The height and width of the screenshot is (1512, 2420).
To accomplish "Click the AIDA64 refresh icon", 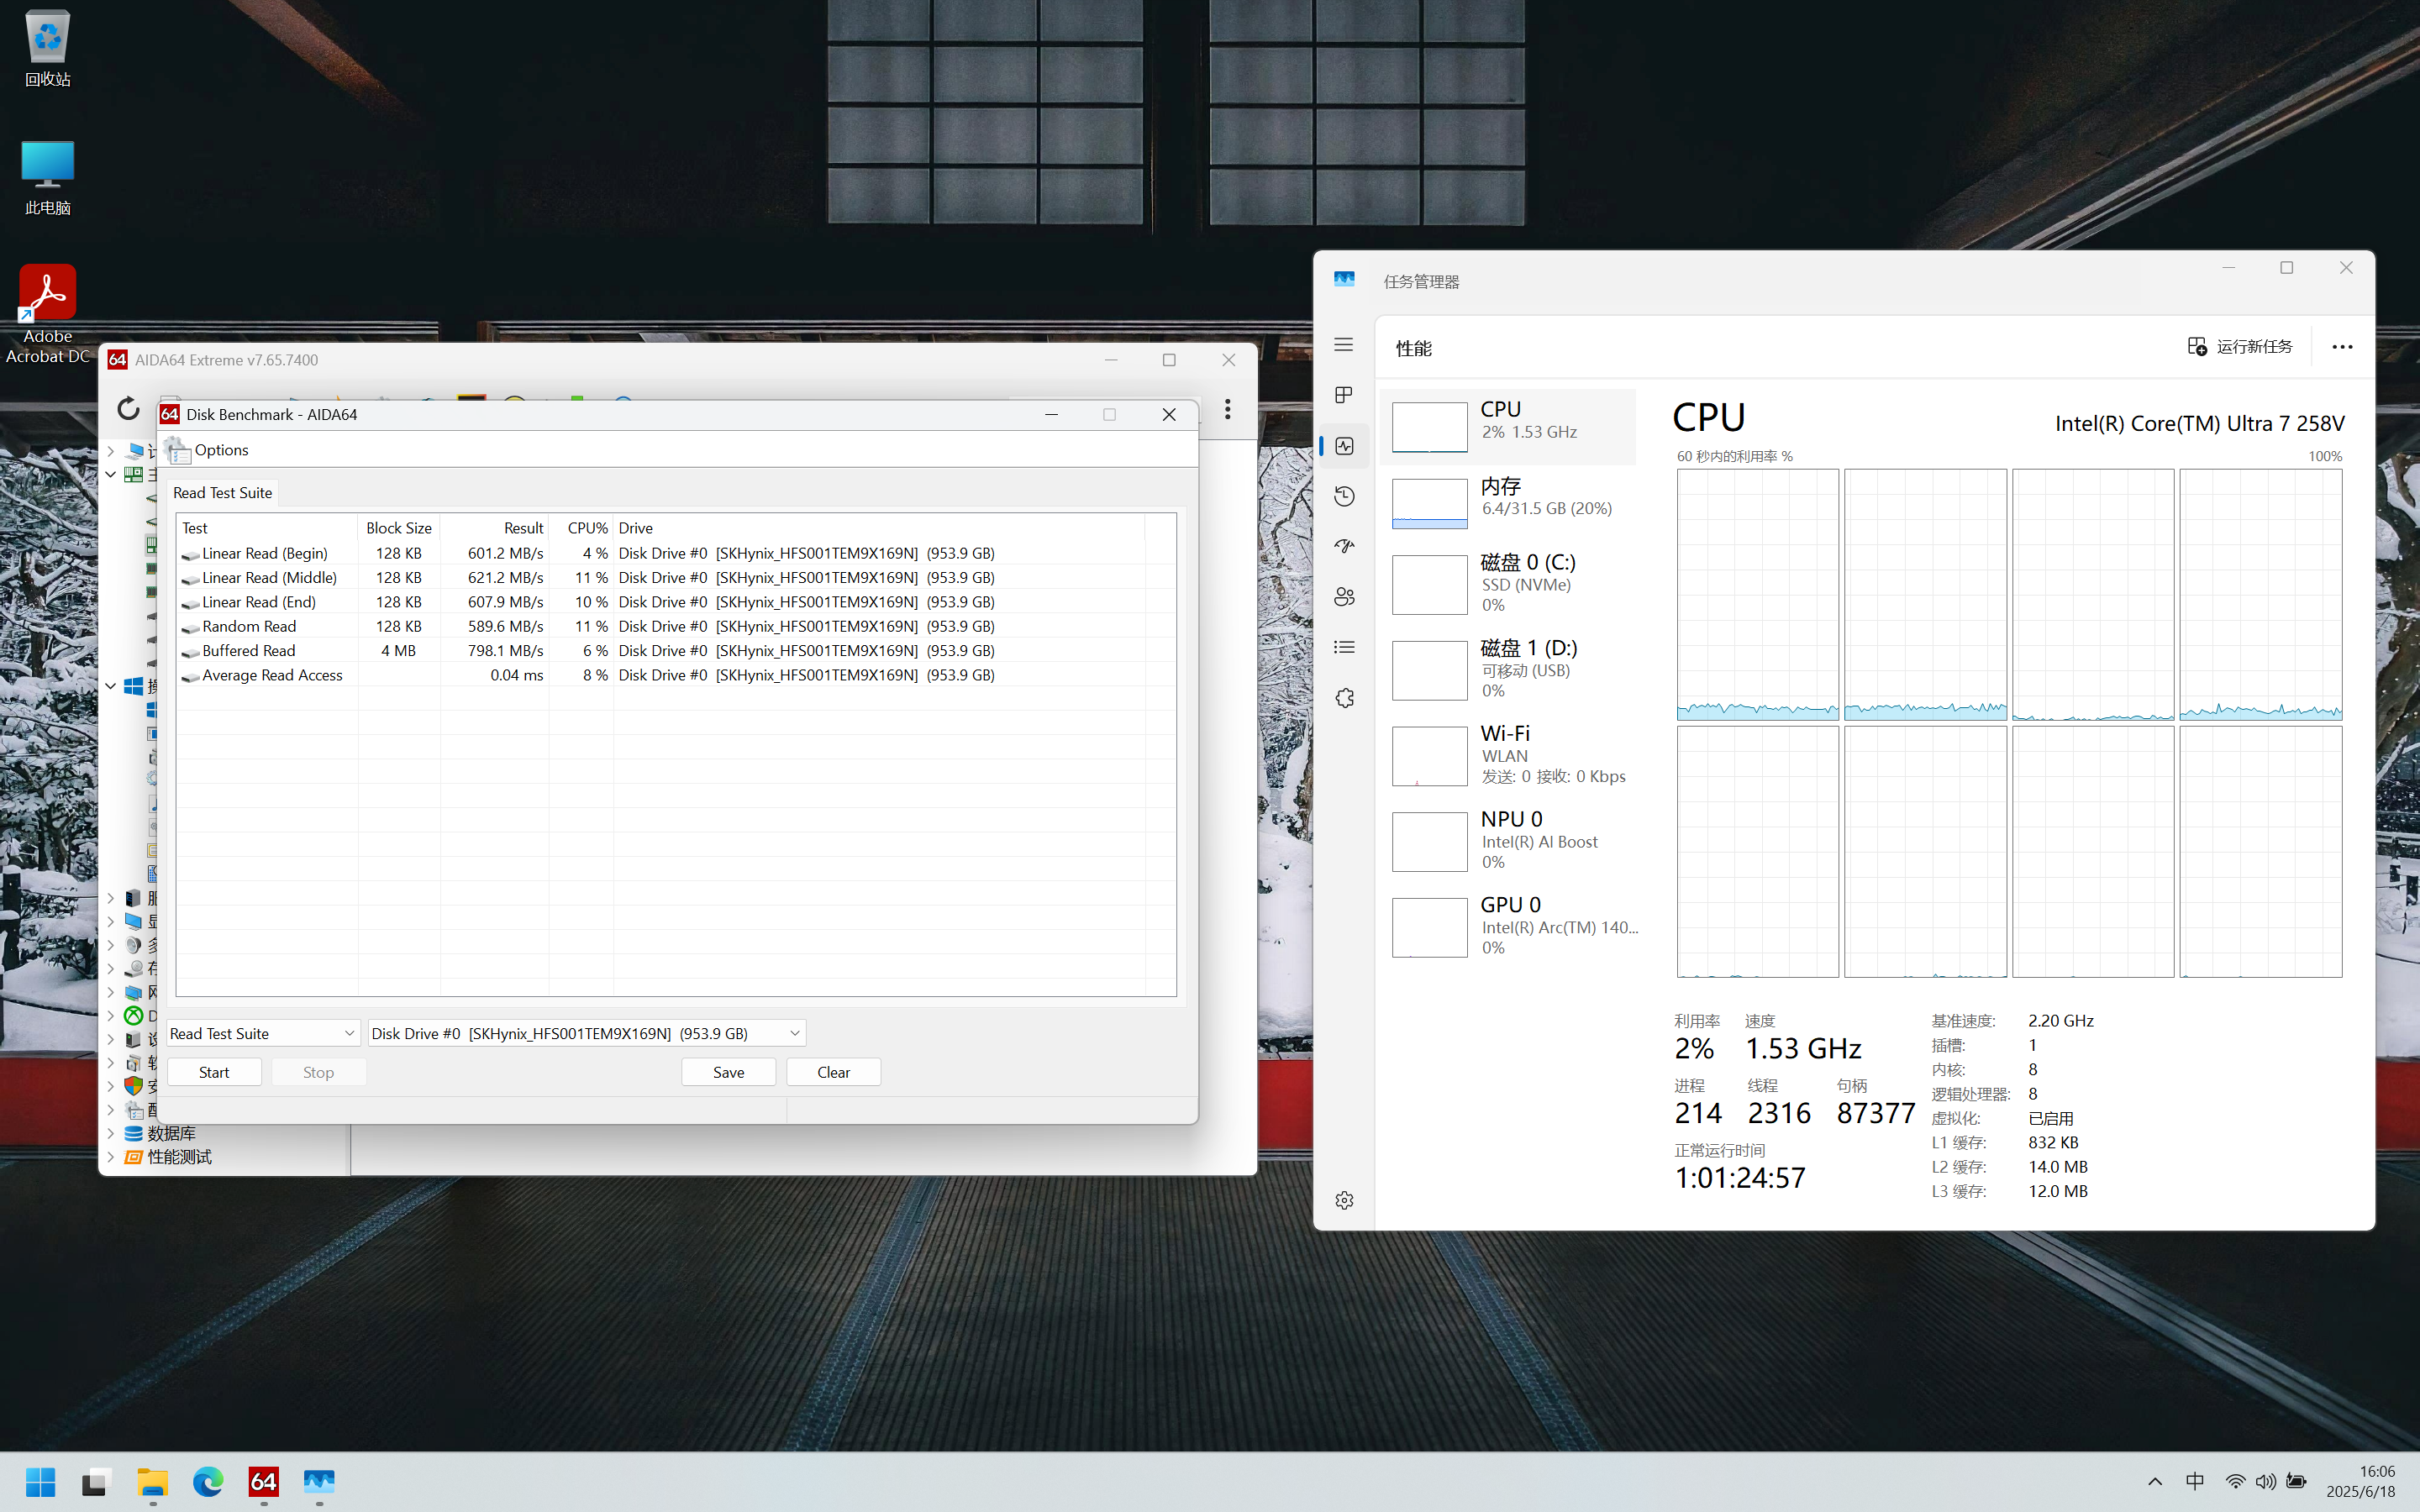I will coord(128,408).
